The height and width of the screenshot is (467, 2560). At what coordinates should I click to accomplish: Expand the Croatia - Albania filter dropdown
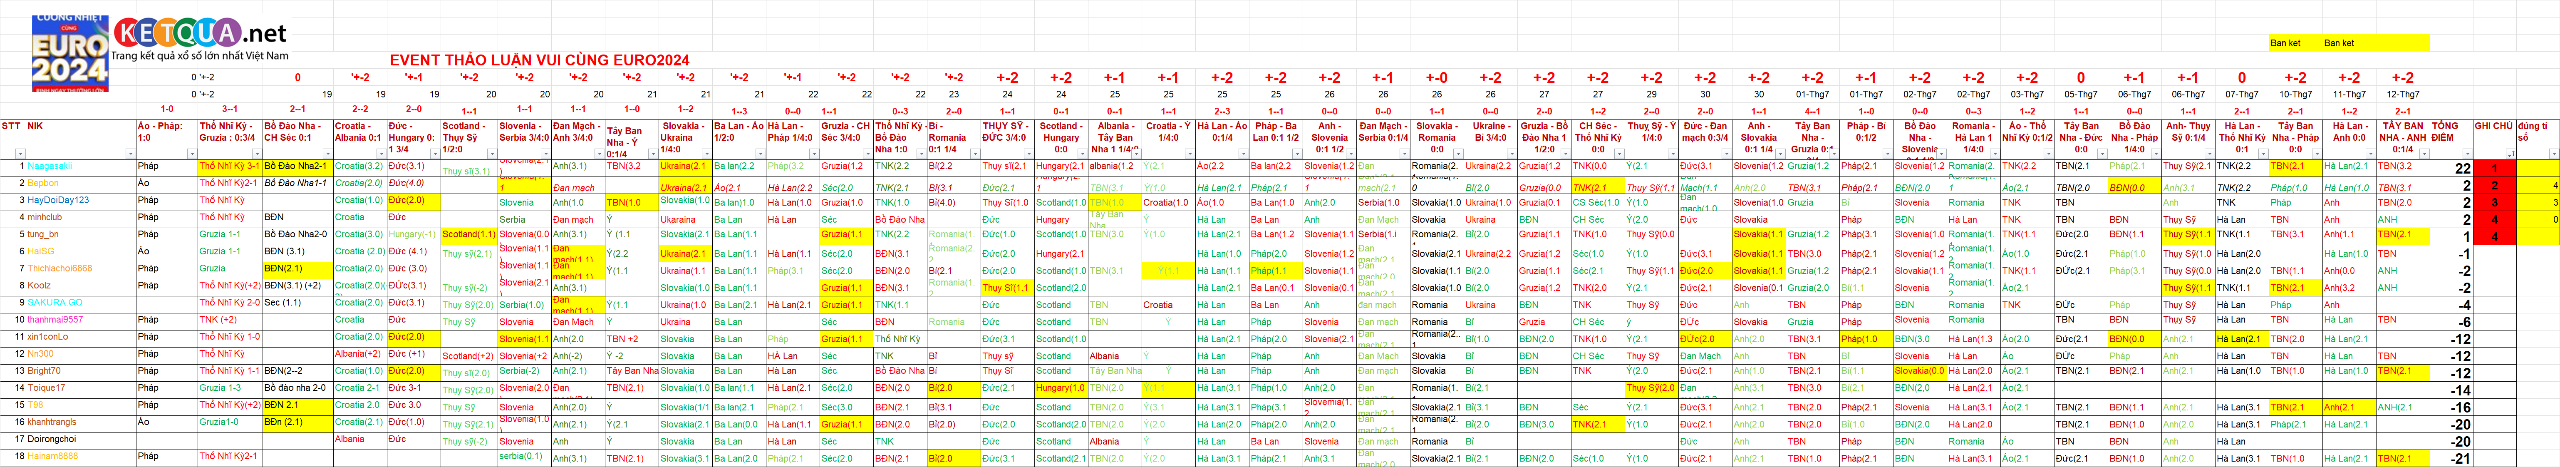(382, 154)
